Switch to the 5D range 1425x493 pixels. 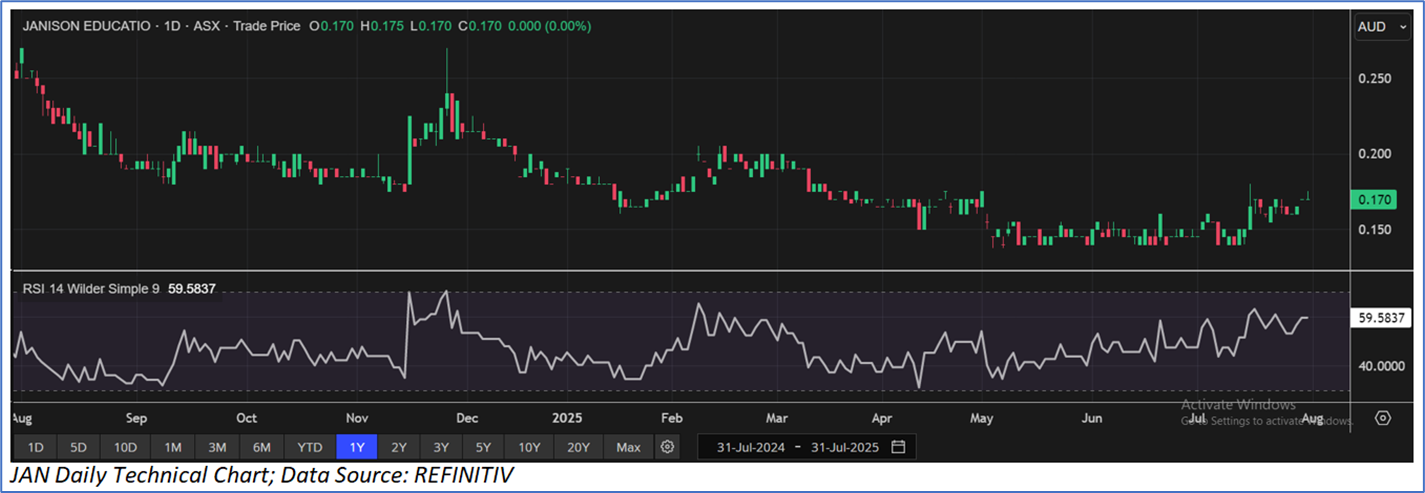(x=78, y=446)
